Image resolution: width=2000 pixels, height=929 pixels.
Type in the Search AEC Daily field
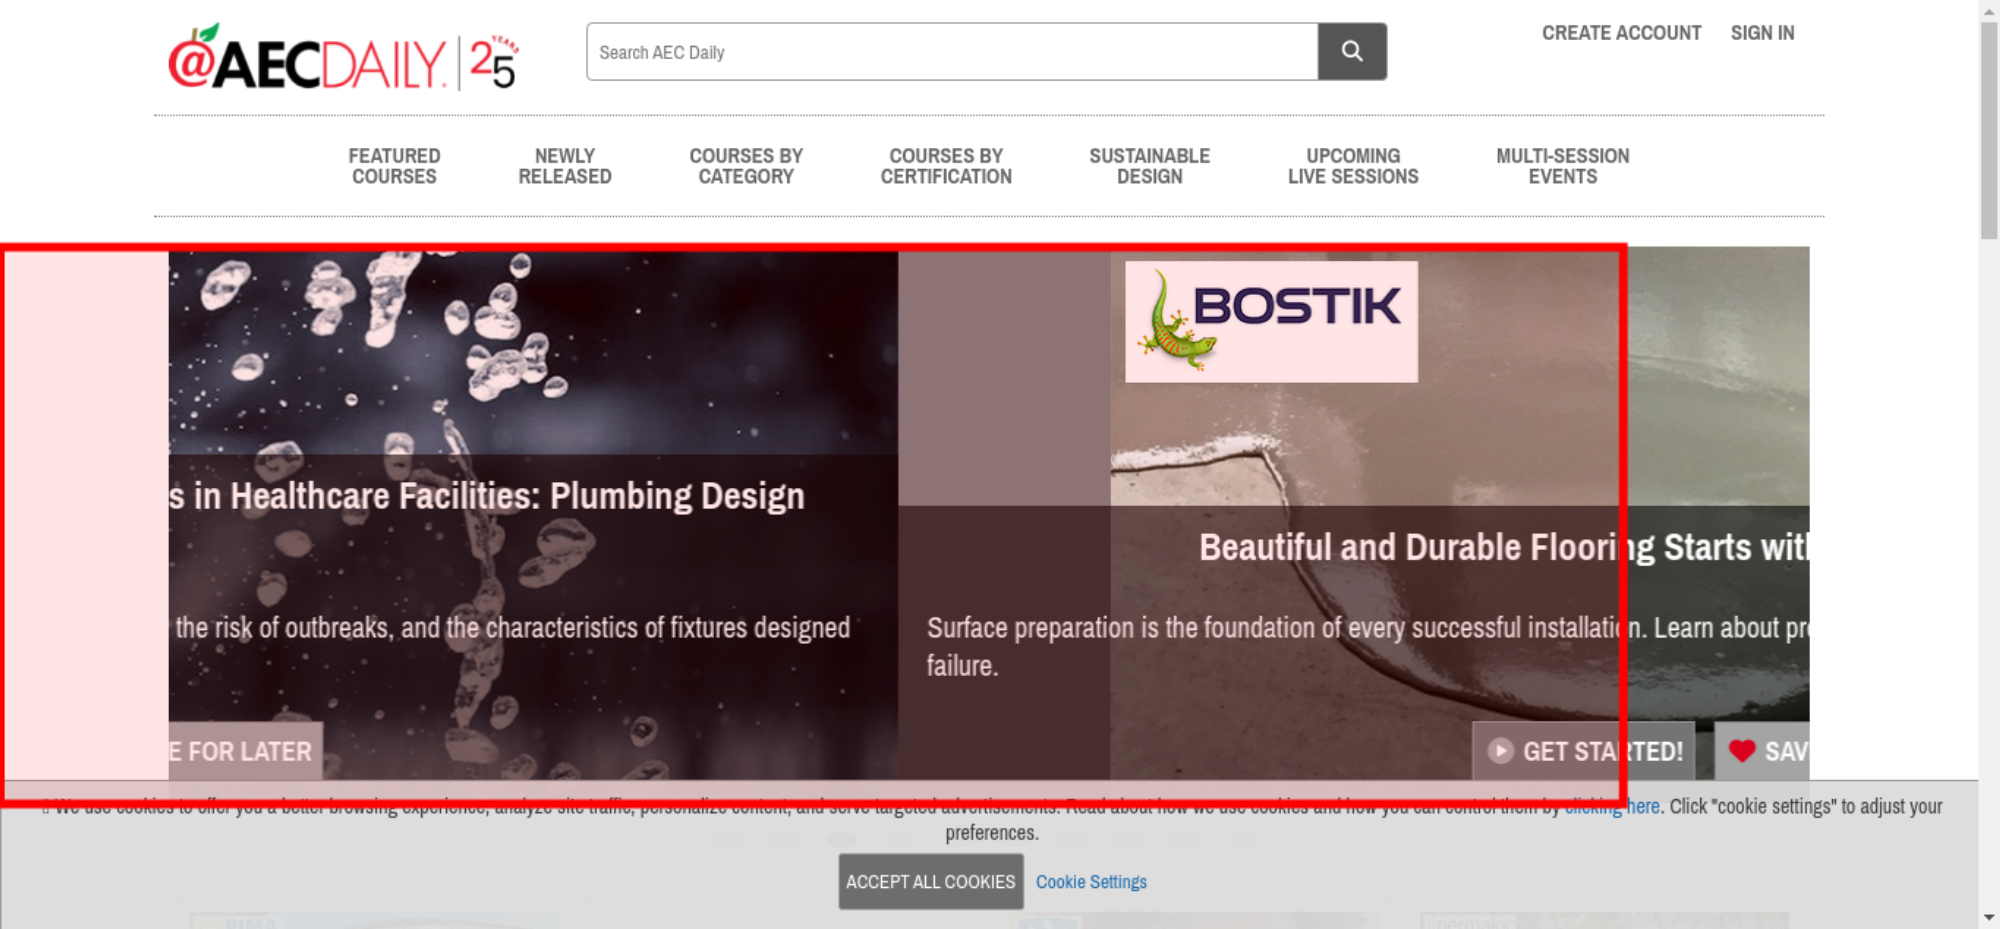950,52
